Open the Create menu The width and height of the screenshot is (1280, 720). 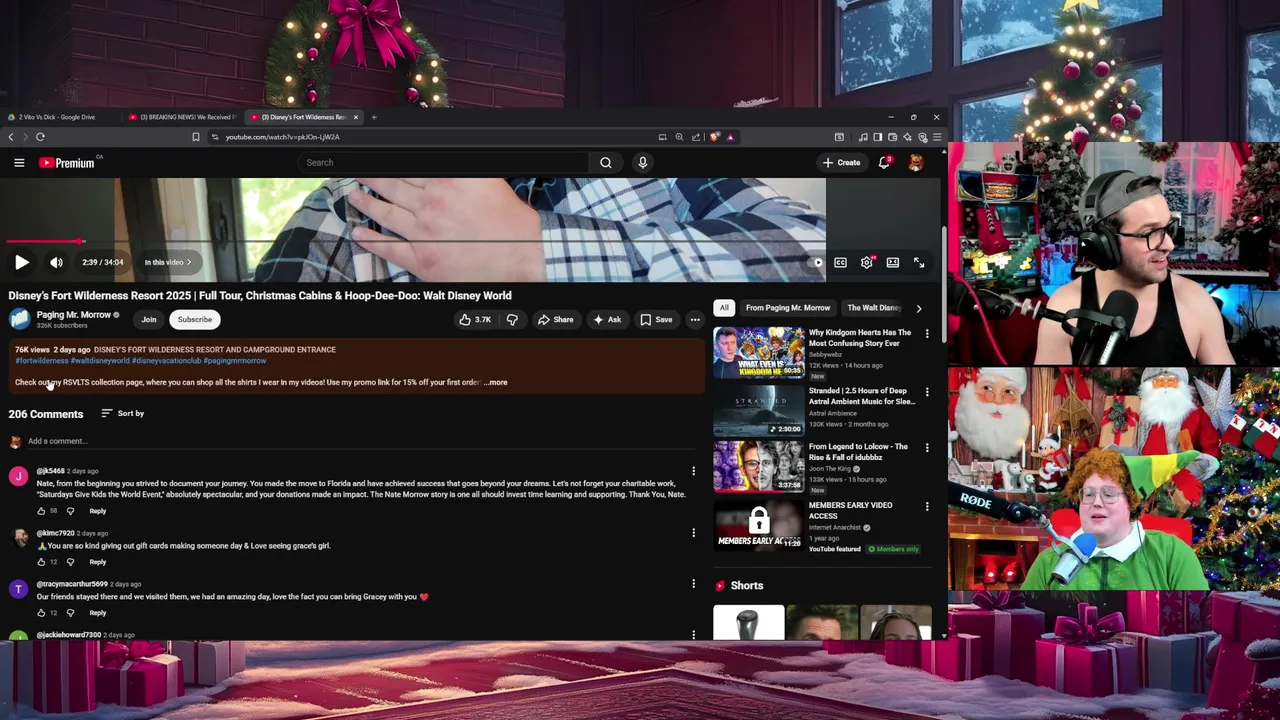click(840, 162)
